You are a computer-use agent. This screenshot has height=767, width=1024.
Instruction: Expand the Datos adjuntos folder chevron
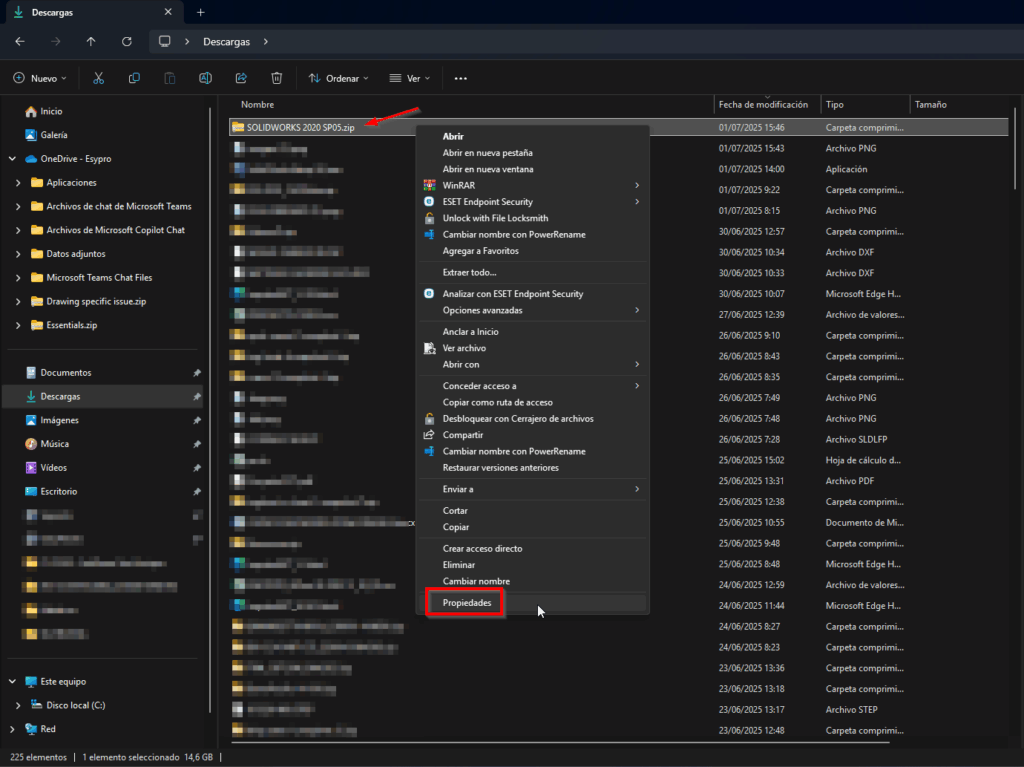tap(18, 254)
